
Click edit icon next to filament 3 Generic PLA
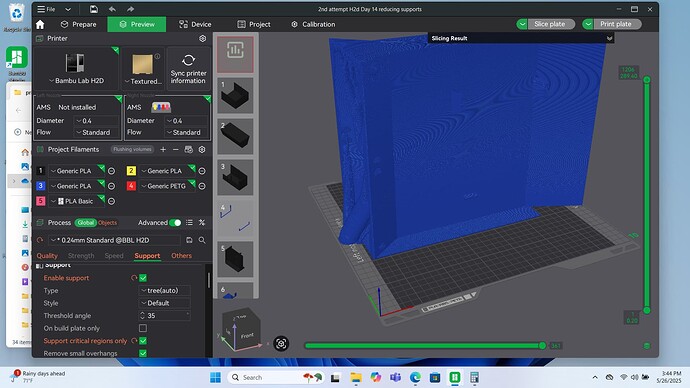tap(112, 186)
